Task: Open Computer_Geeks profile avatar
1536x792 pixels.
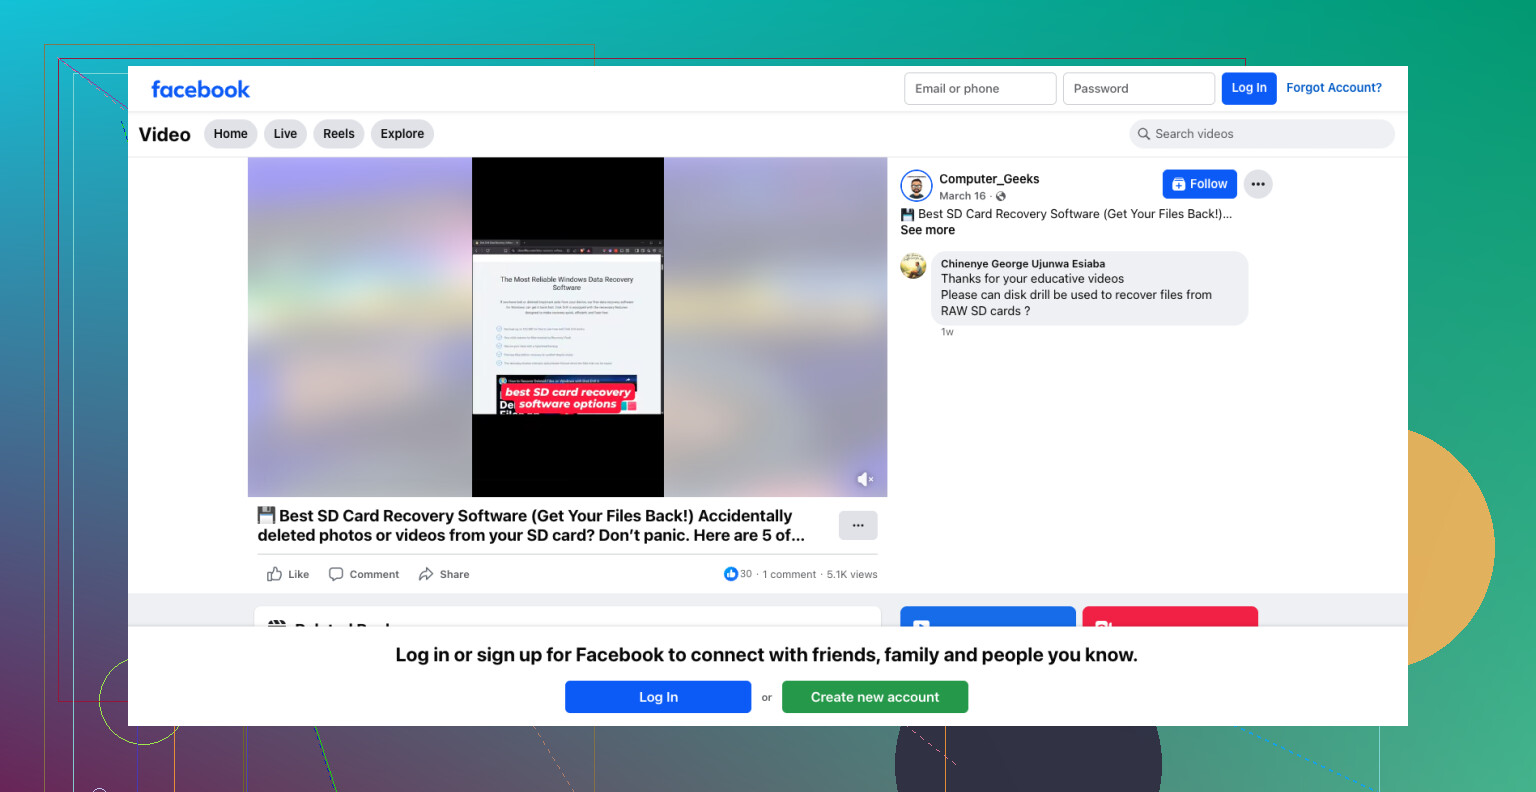Action: pyautogui.click(x=916, y=185)
